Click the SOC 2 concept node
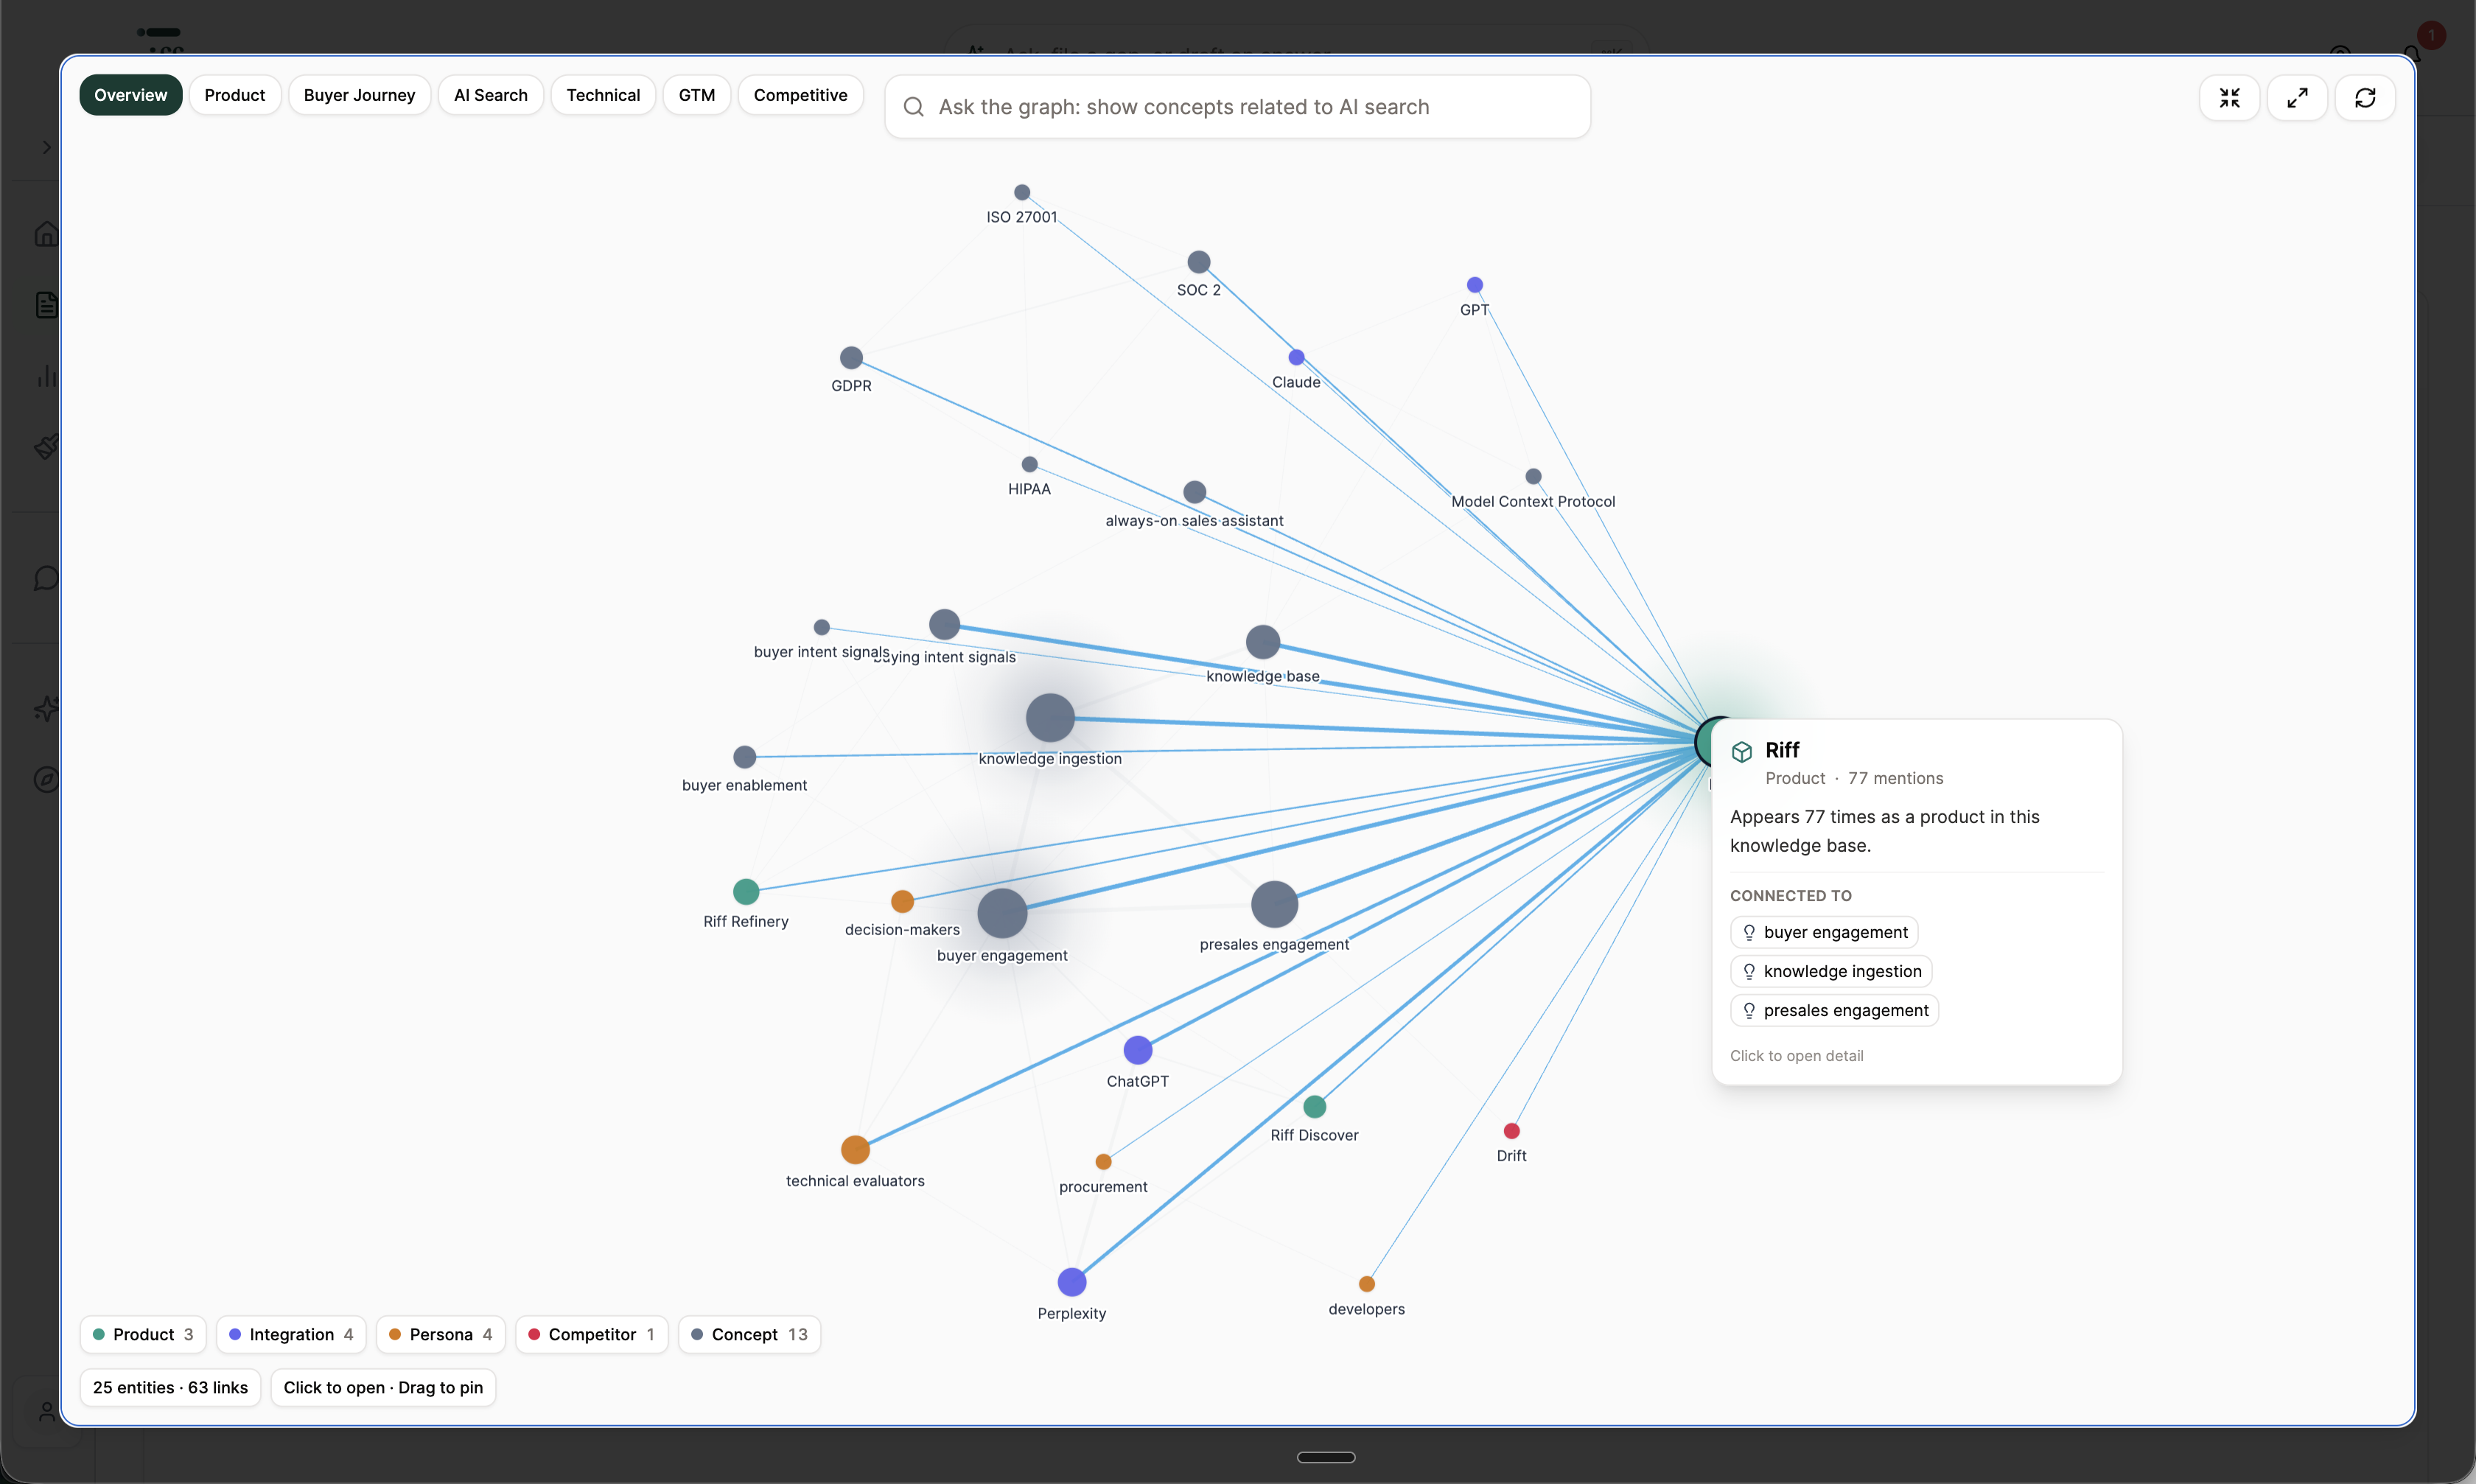2476x1484 pixels. pyautogui.click(x=1199, y=262)
